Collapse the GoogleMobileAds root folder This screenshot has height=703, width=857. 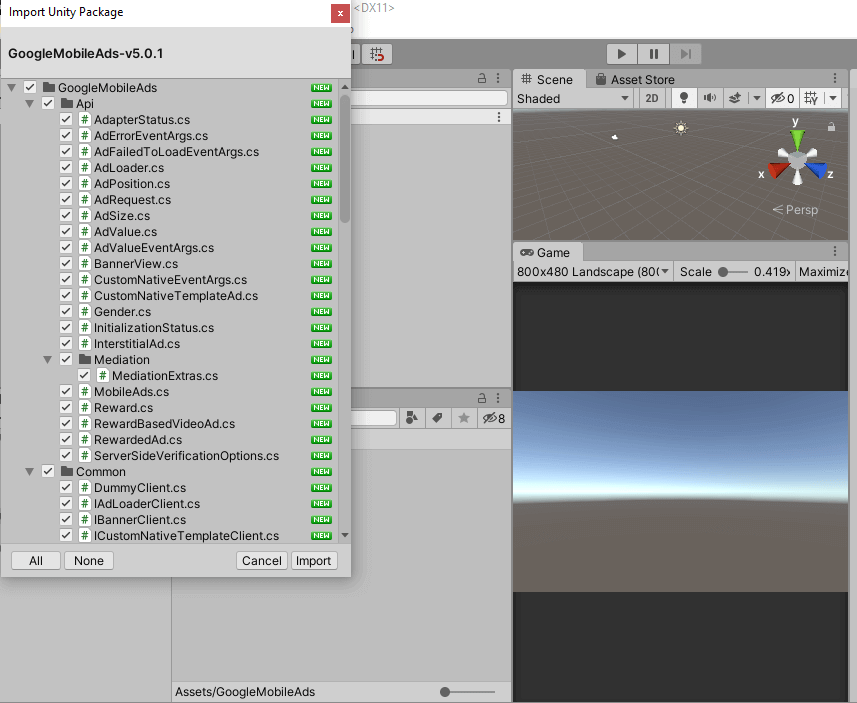11,87
